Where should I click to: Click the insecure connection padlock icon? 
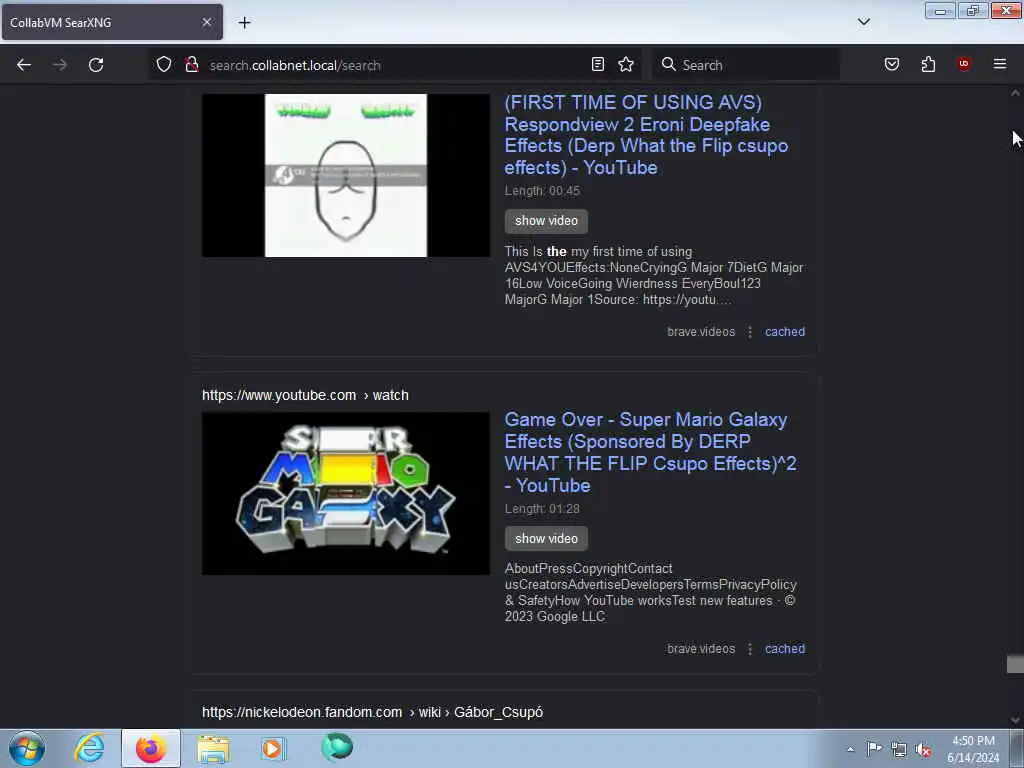tap(191, 64)
